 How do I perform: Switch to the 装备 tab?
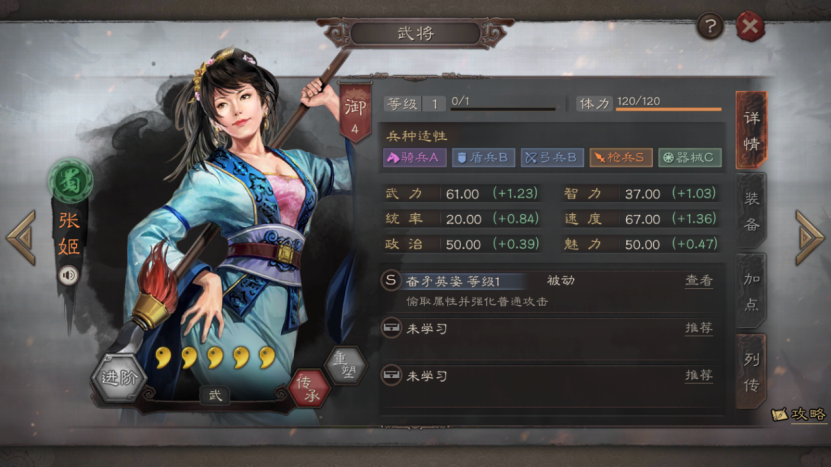[x=751, y=211]
